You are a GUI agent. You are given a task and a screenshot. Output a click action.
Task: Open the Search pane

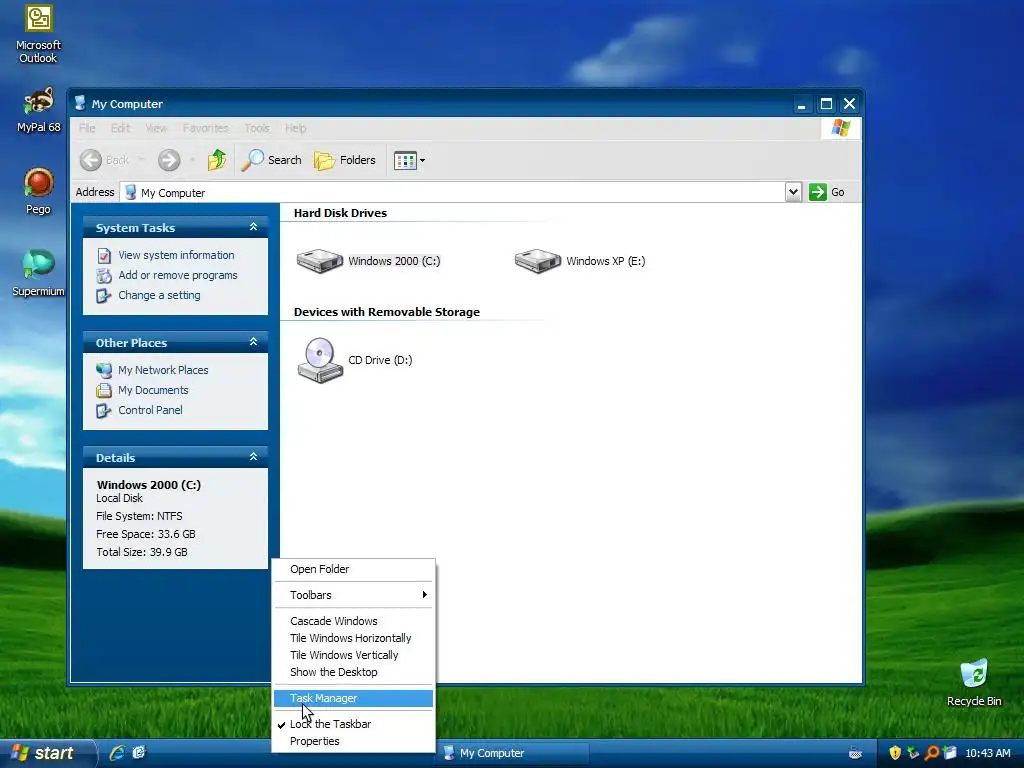(271, 160)
